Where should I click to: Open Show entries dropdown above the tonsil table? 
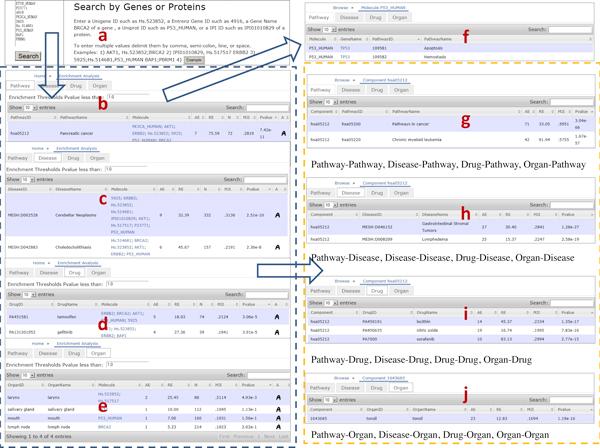click(331, 400)
